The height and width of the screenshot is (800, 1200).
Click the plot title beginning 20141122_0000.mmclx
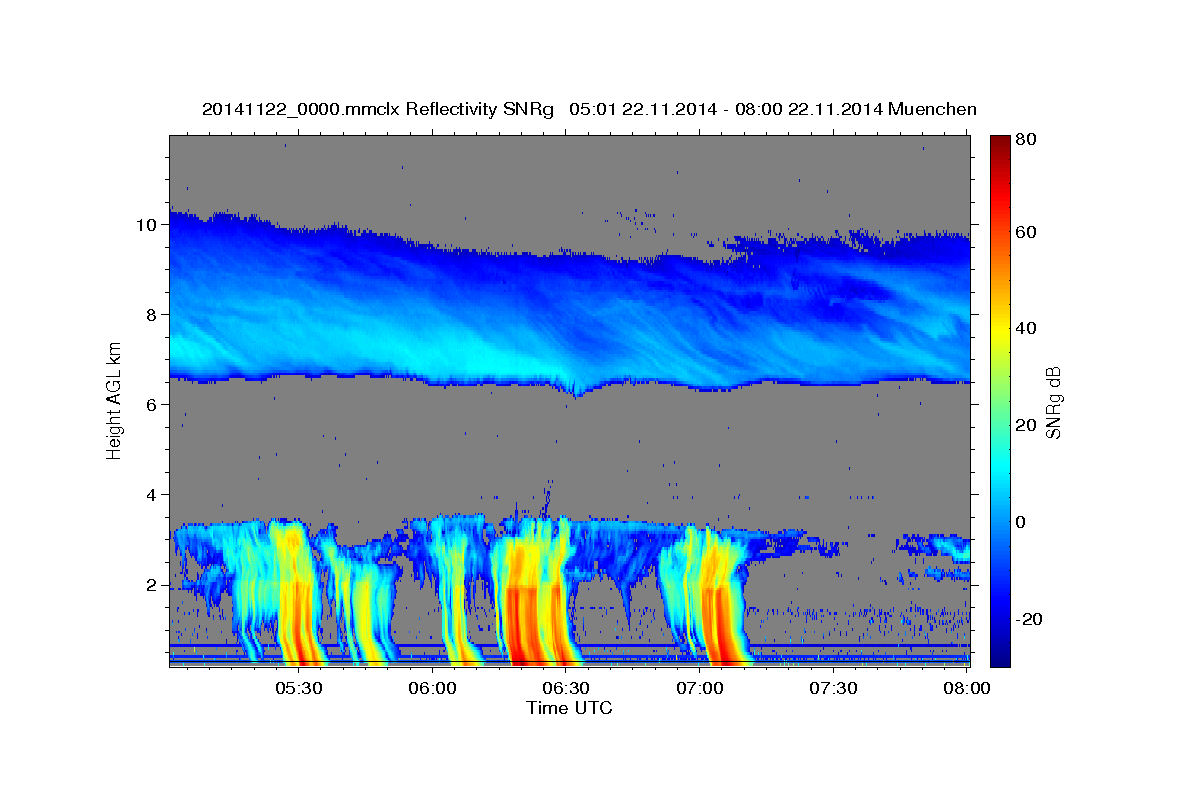click(589, 109)
